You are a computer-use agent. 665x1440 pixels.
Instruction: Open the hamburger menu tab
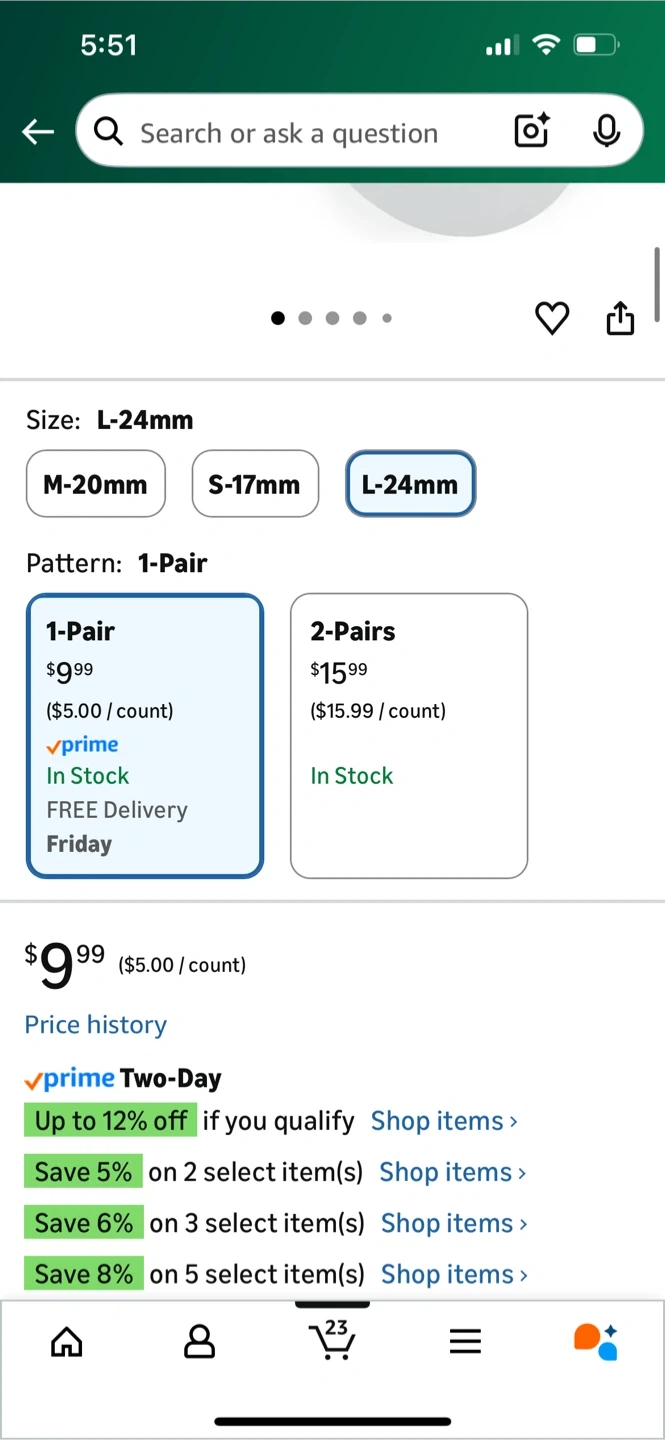[465, 1342]
